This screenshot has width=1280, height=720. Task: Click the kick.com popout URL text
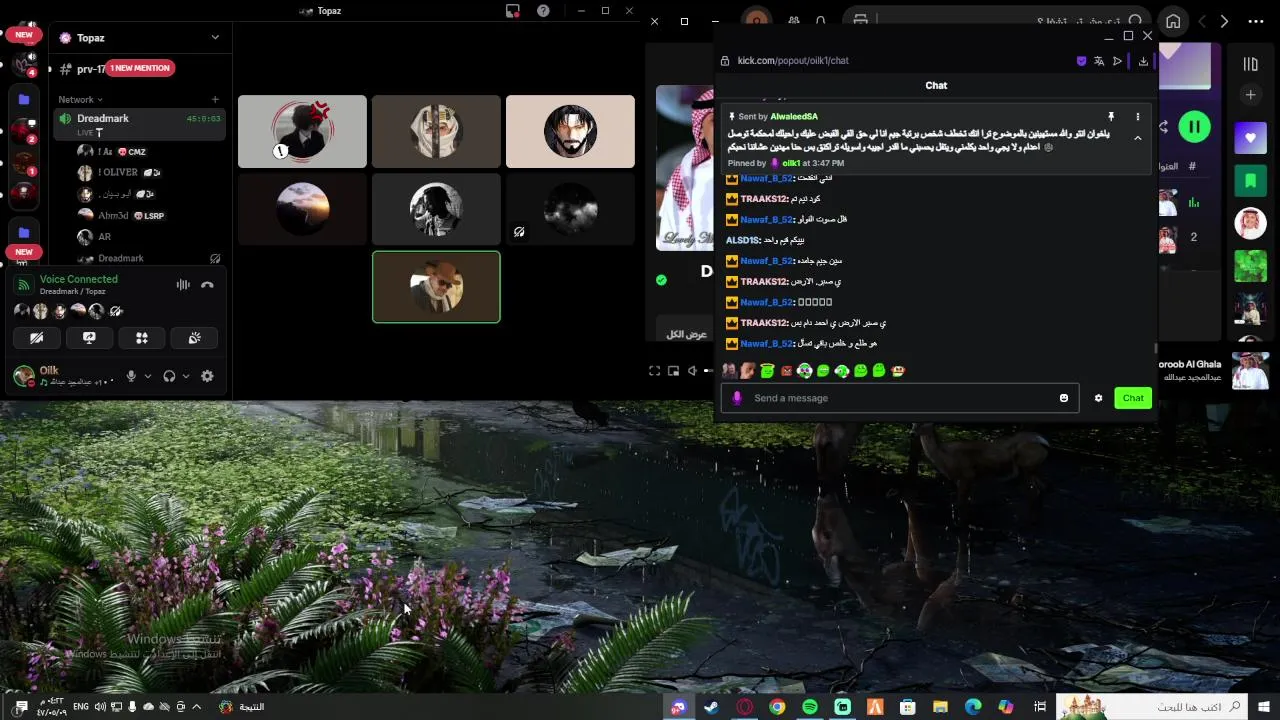pyautogui.click(x=793, y=61)
